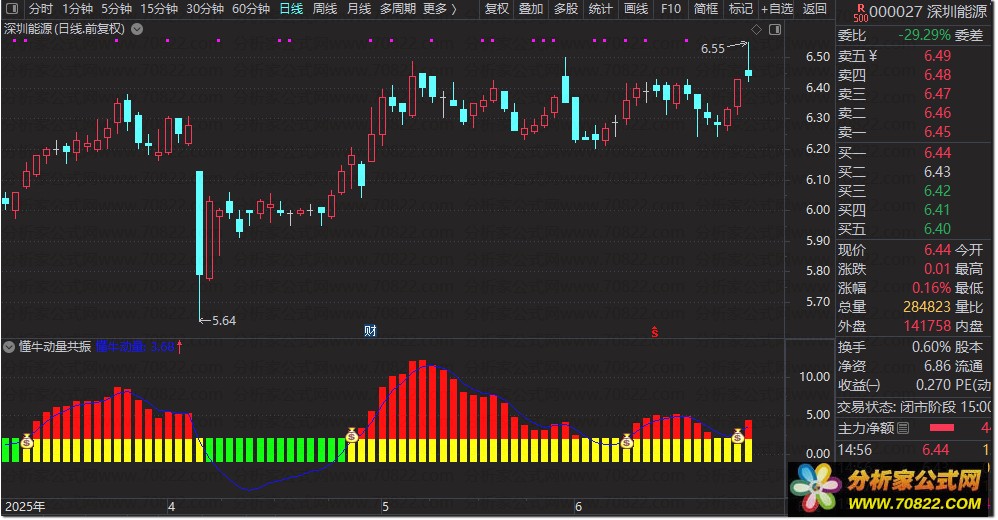Add stock via +自选 button
Viewport: 998px width, 520px height.
click(777, 9)
